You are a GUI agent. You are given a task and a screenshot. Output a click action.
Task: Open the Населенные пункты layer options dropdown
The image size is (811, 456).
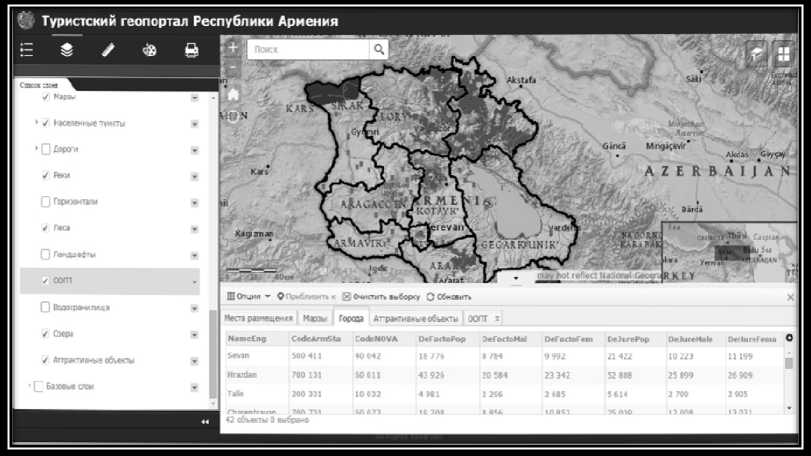tap(194, 124)
